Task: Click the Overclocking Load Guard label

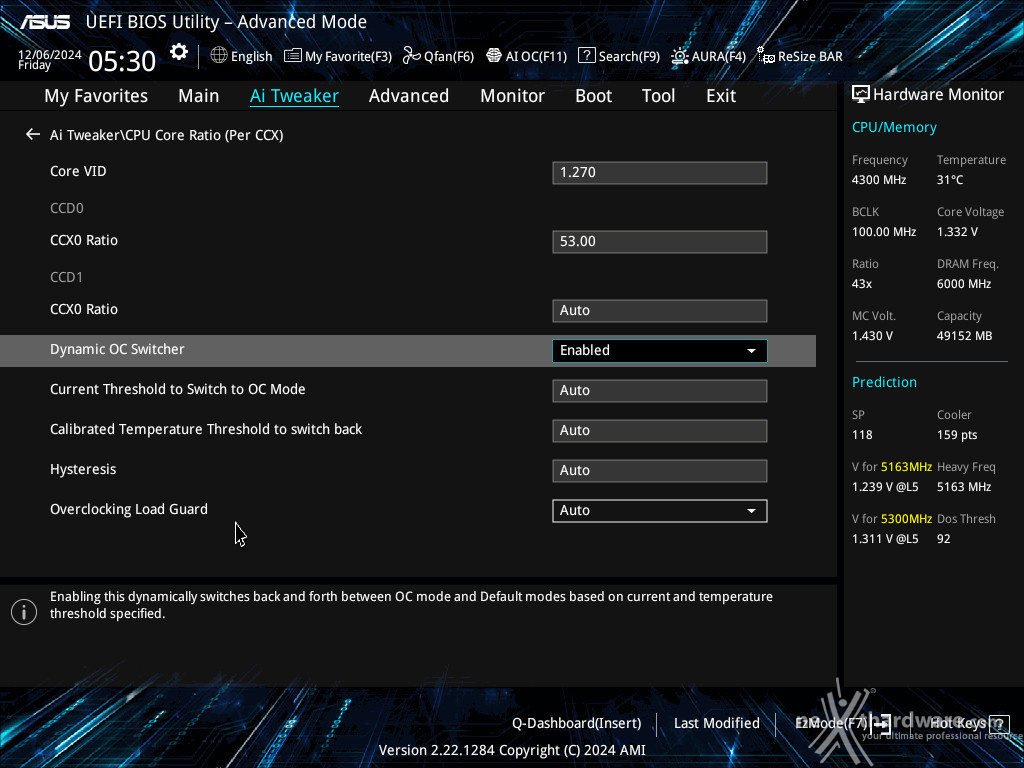Action: (129, 509)
